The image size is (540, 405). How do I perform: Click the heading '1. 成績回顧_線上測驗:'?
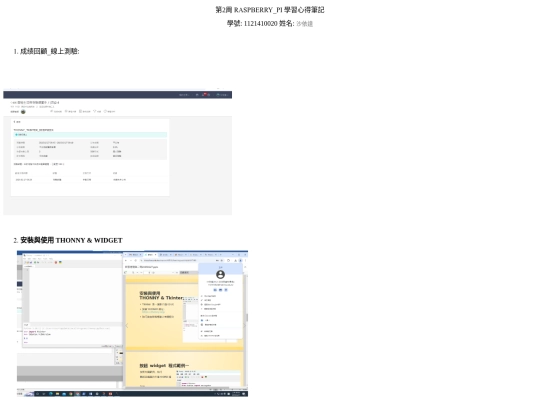(x=46, y=51)
